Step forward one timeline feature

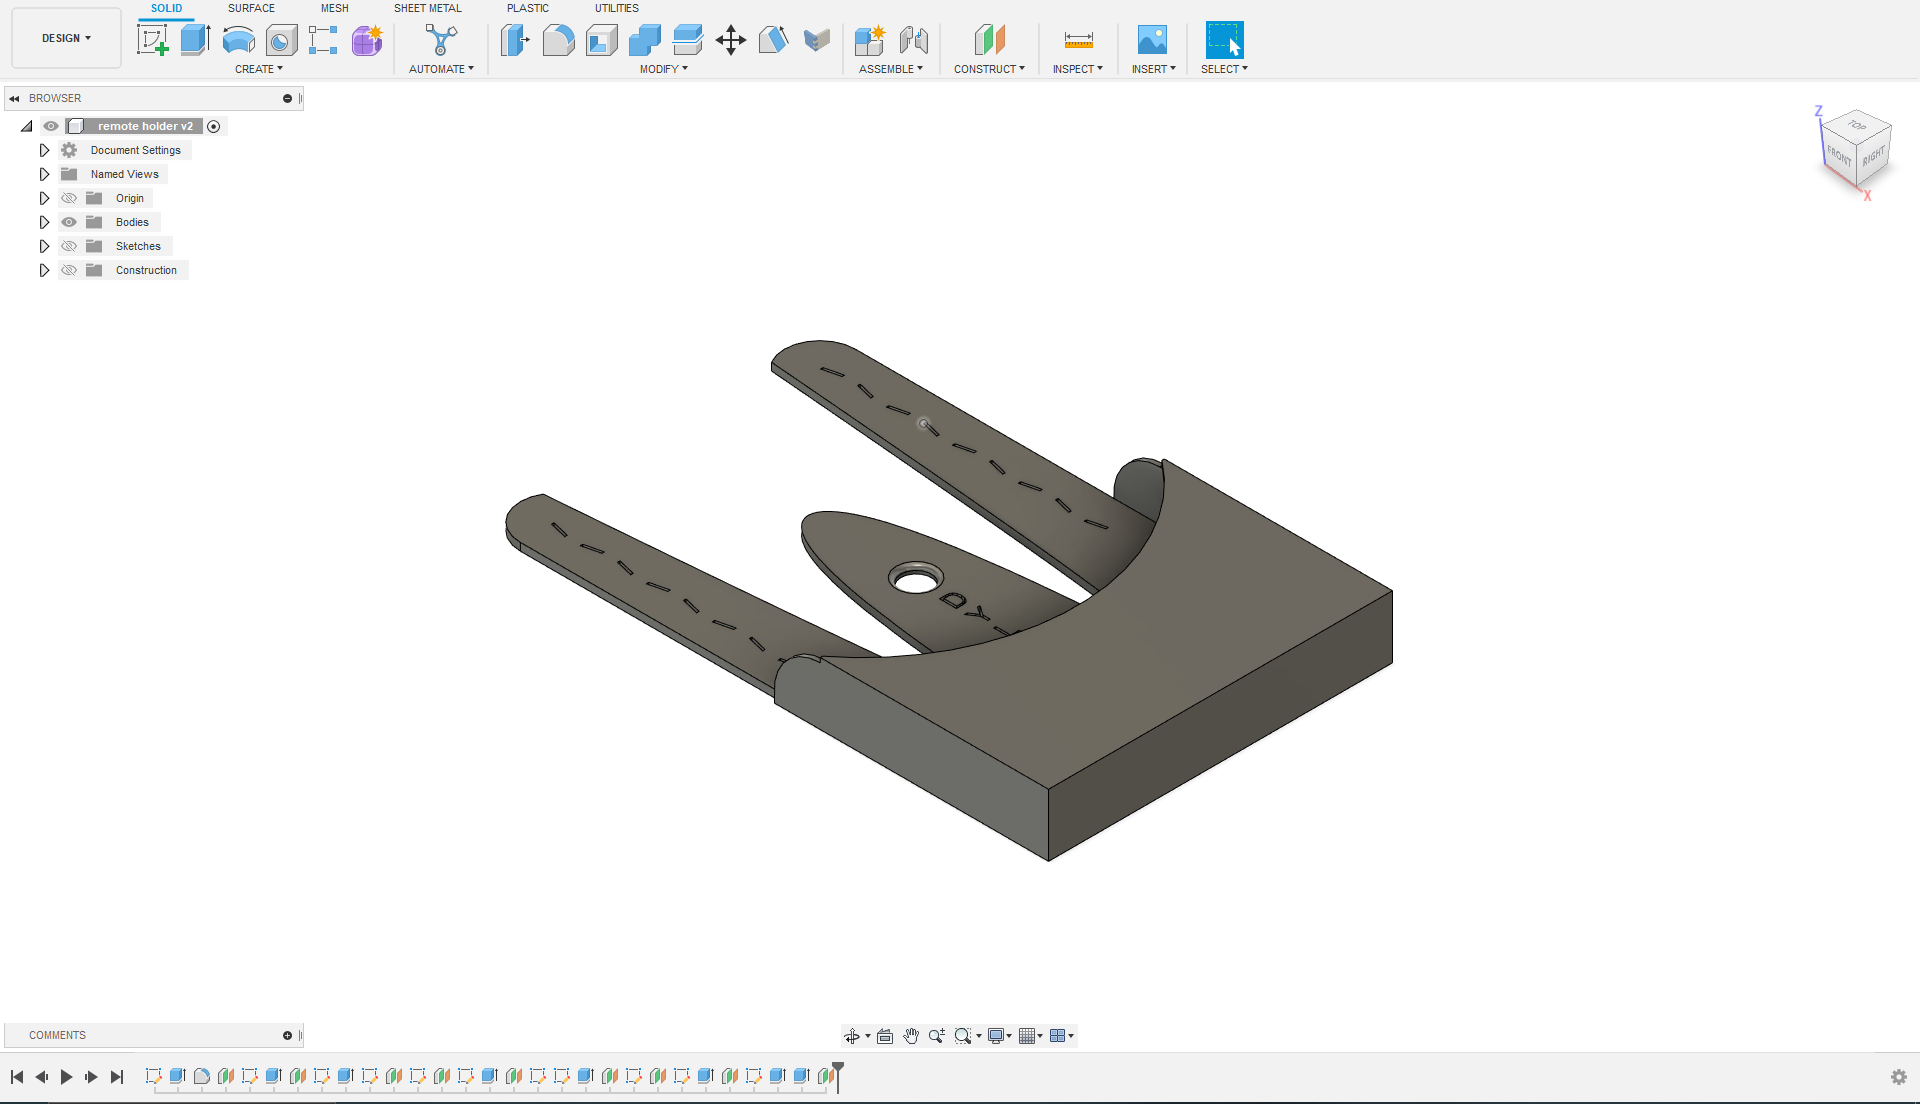pos(92,1077)
